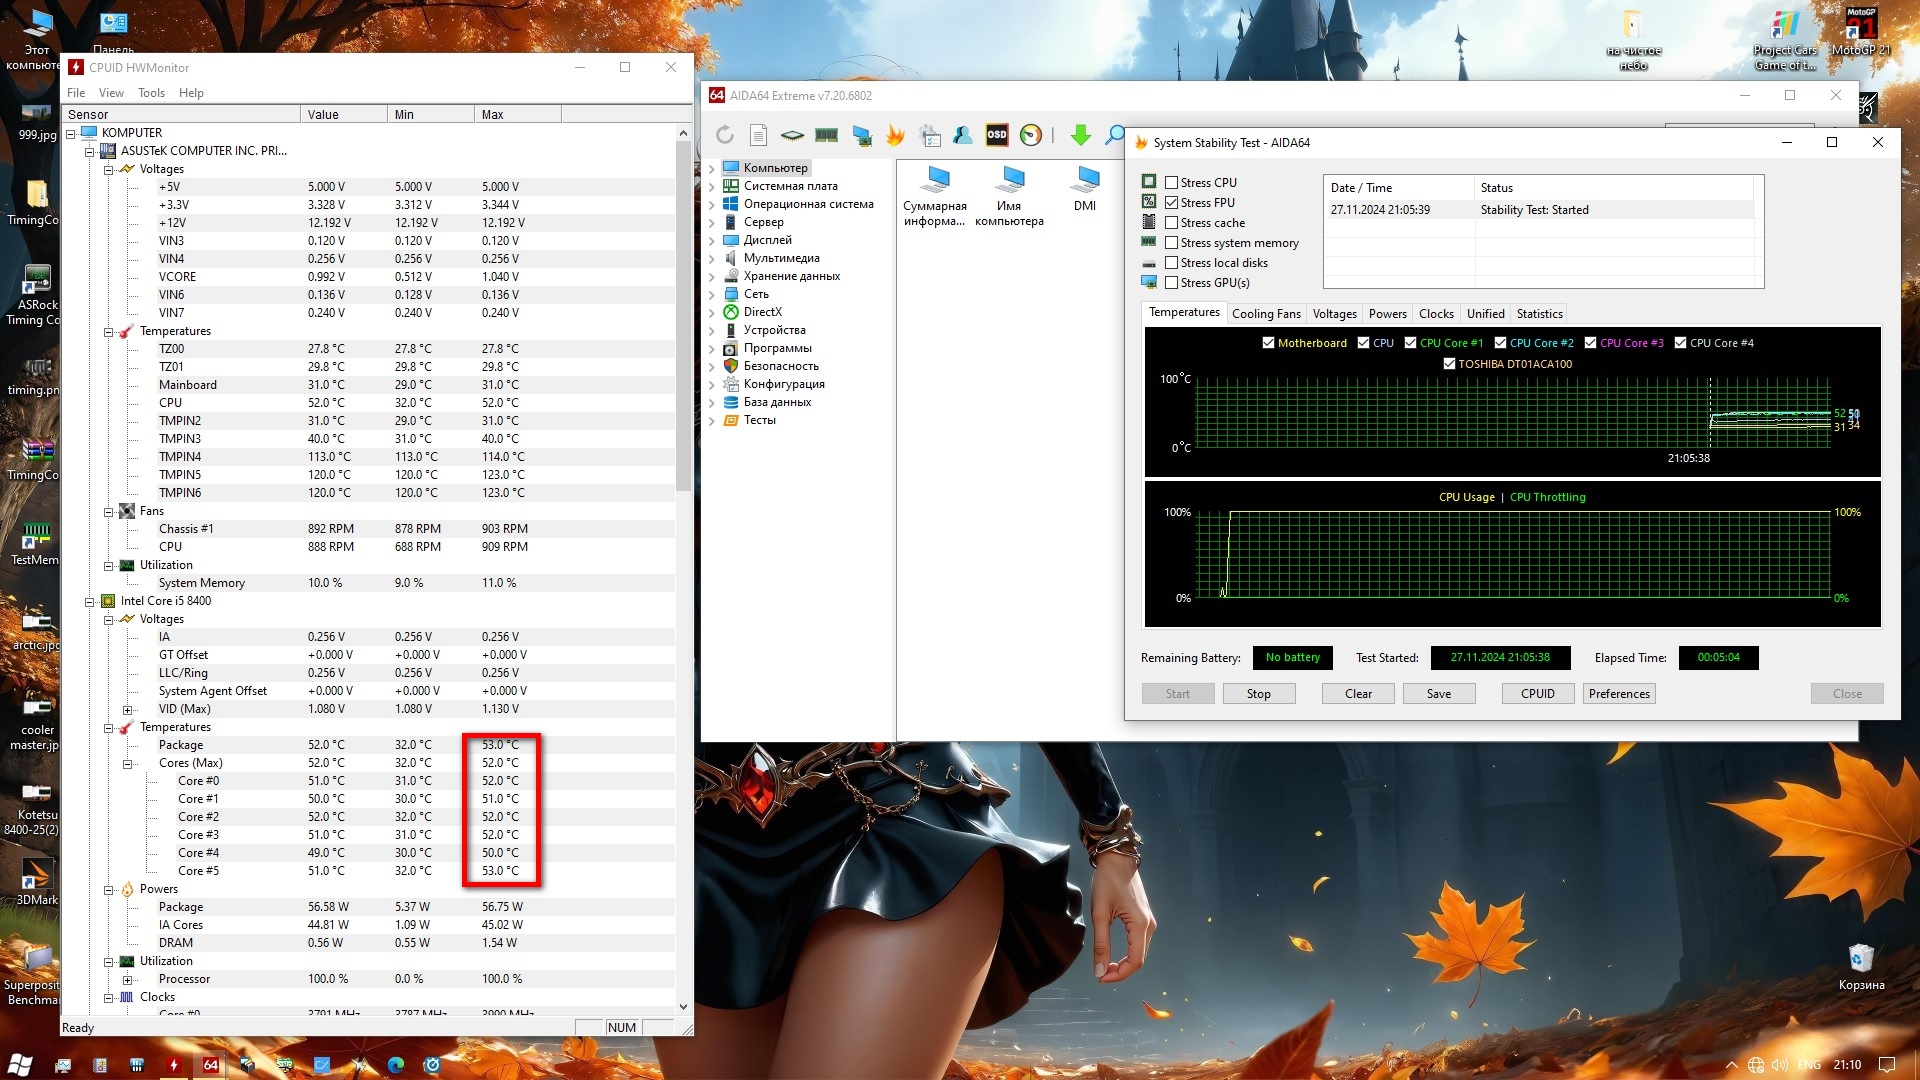Open the Tools menu in HWMonitor
The height and width of the screenshot is (1080, 1920).
[x=151, y=93]
